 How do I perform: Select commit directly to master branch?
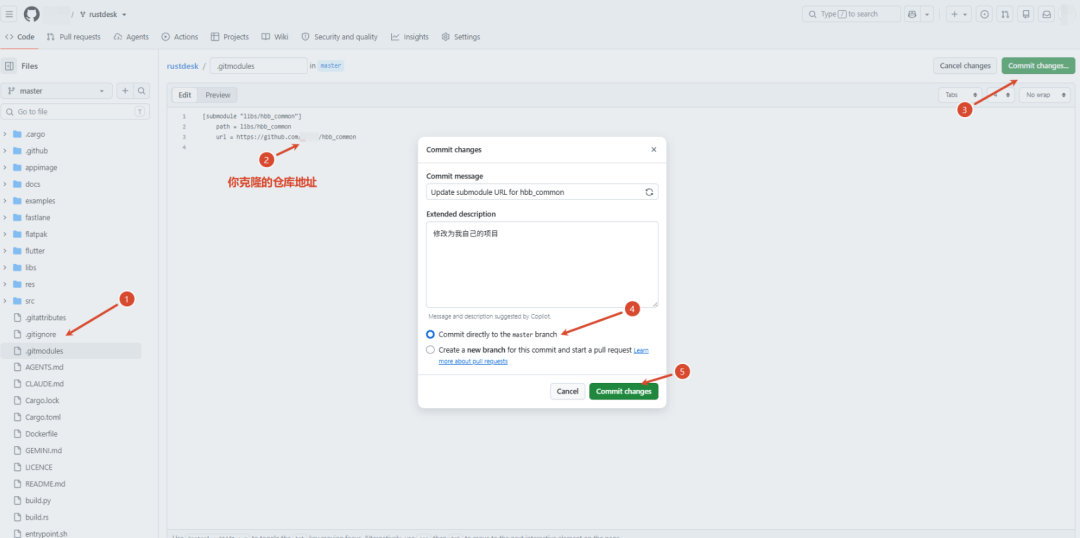[430, 334]
